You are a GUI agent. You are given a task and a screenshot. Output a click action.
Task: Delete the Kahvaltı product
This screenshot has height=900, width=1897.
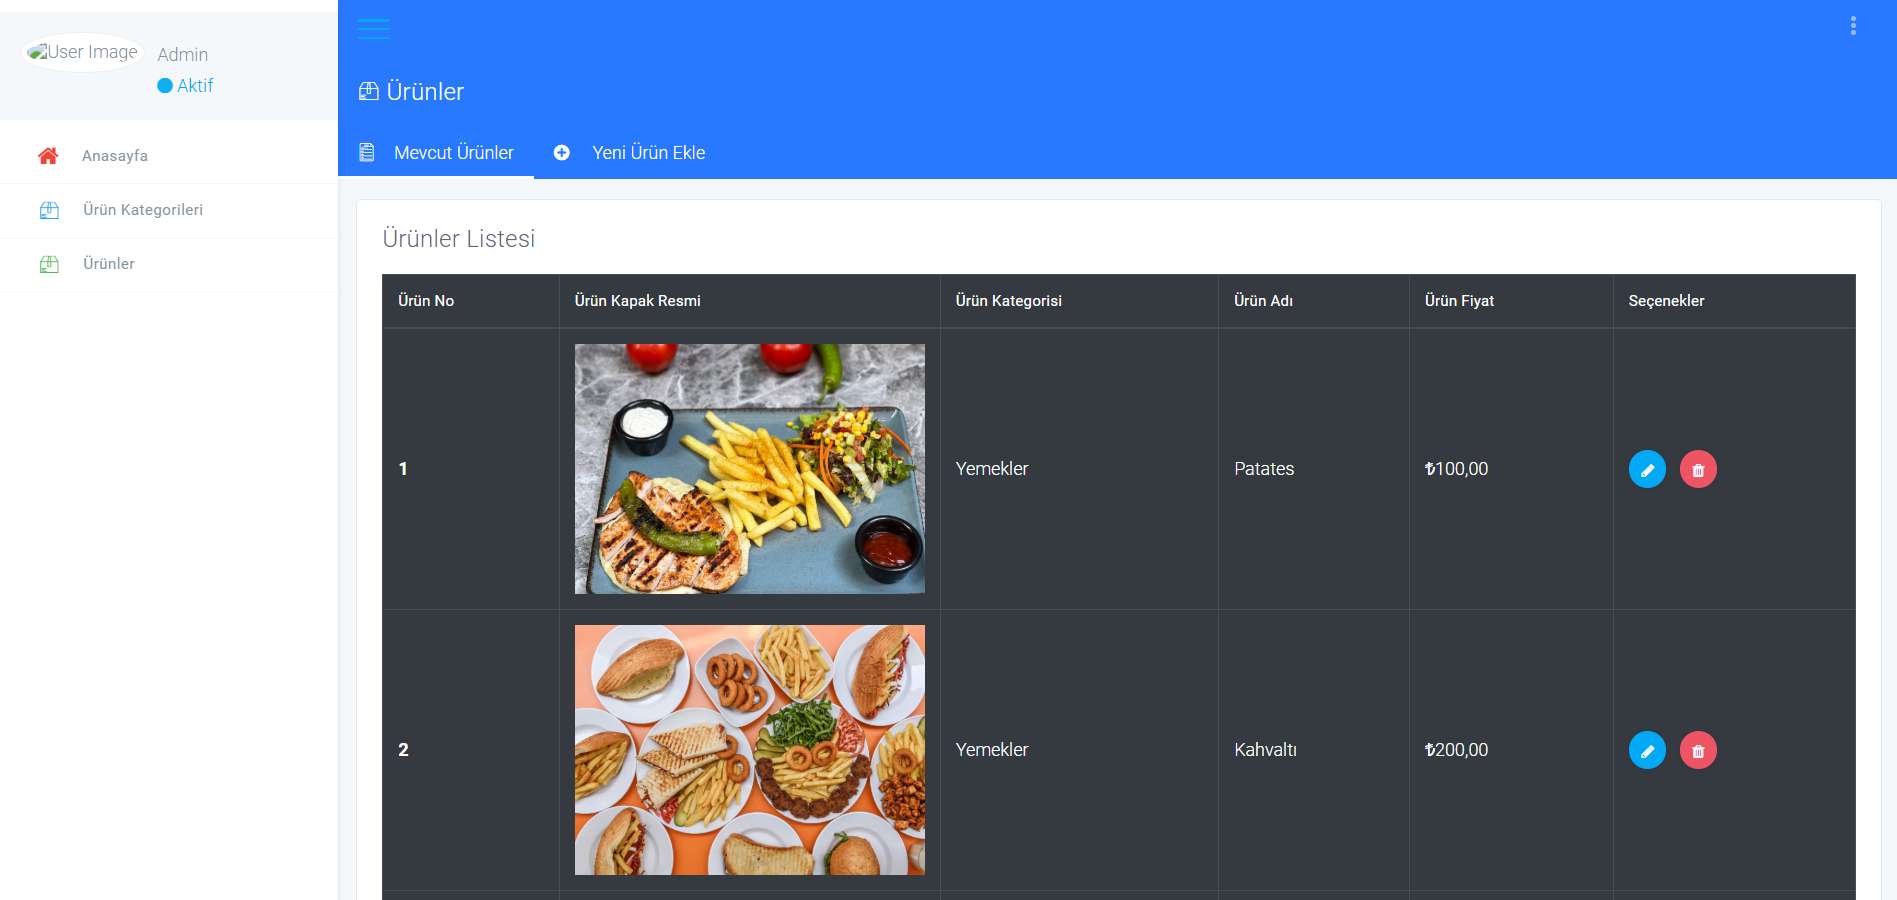(1697, 750)
